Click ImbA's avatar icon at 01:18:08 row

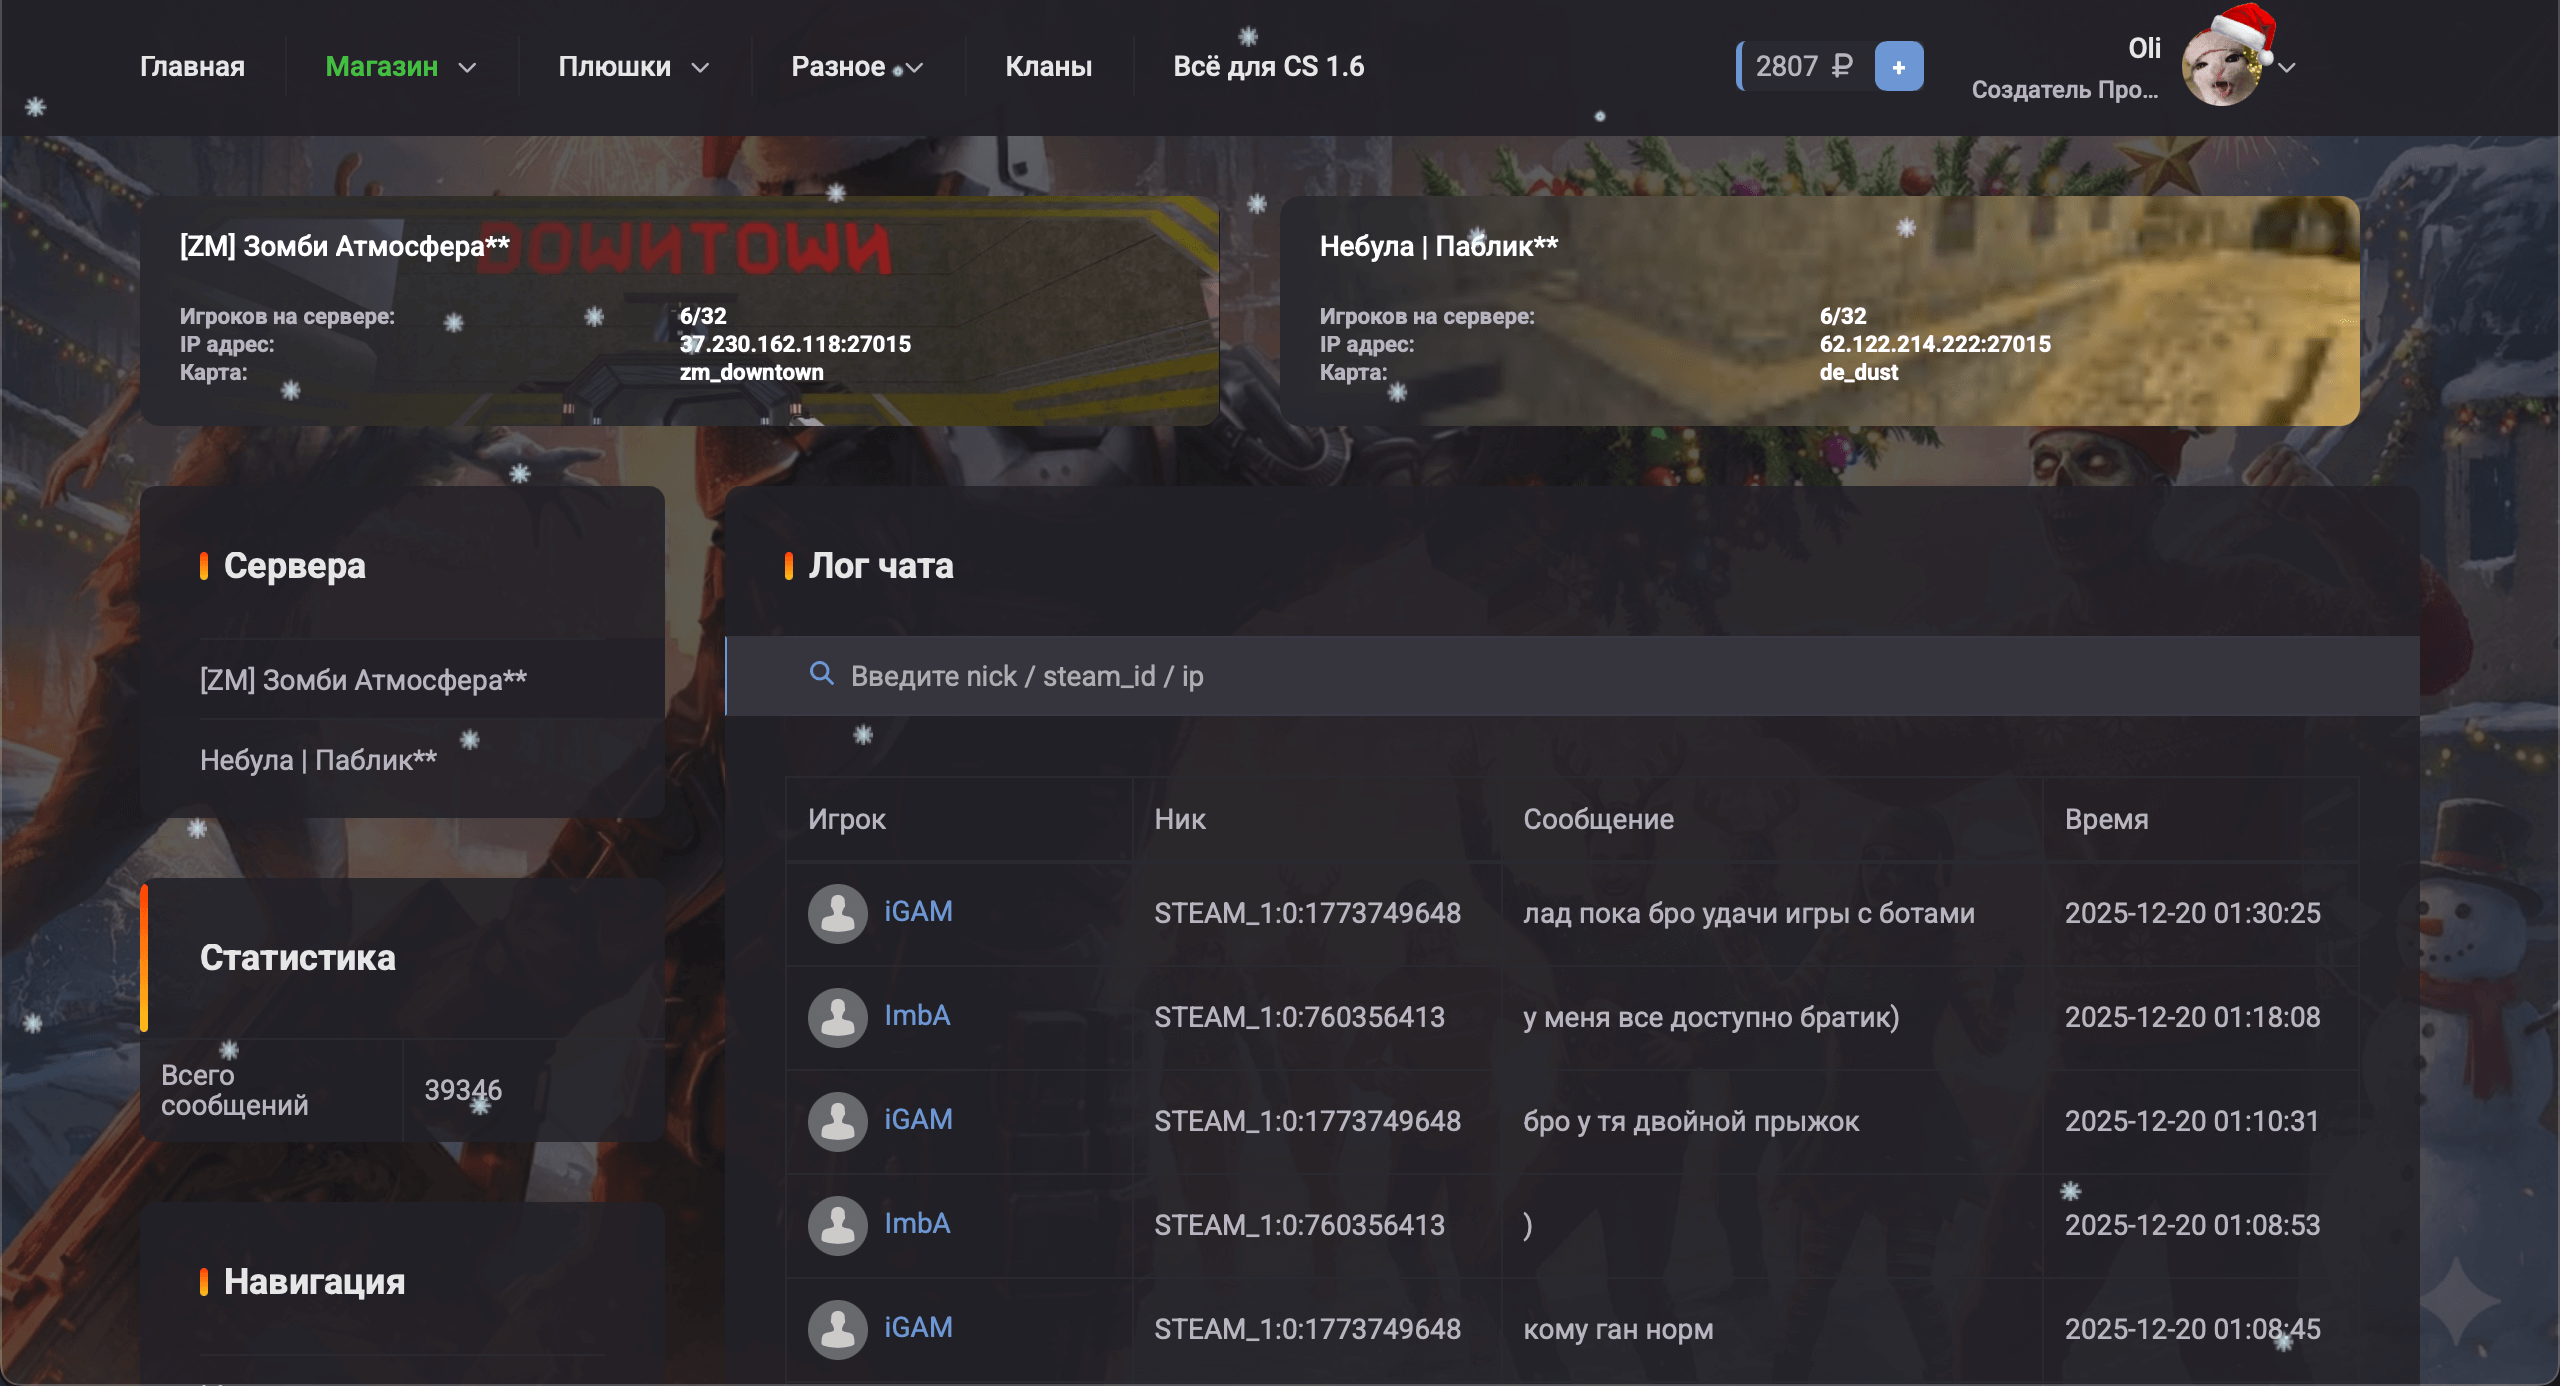point(837,1017)
